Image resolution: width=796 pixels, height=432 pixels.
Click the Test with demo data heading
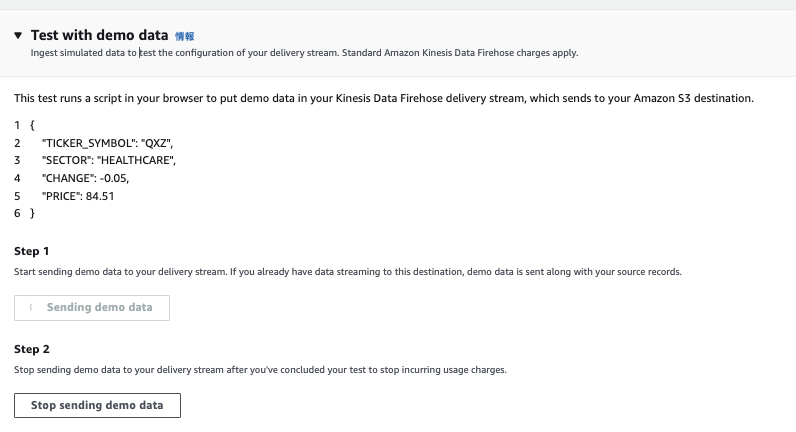point(99,35)
